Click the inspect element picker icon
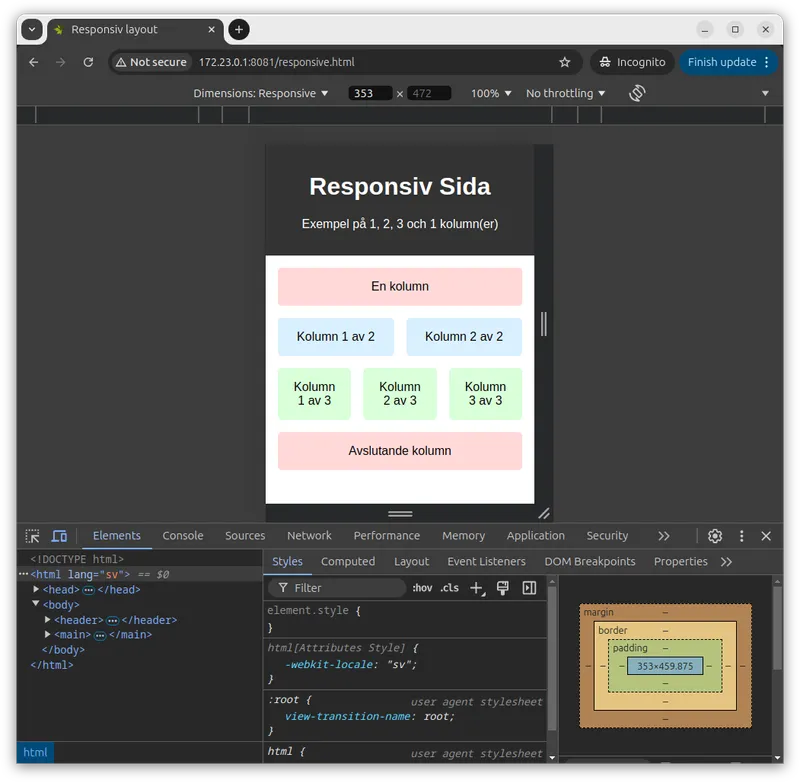 tap(33, 536)
